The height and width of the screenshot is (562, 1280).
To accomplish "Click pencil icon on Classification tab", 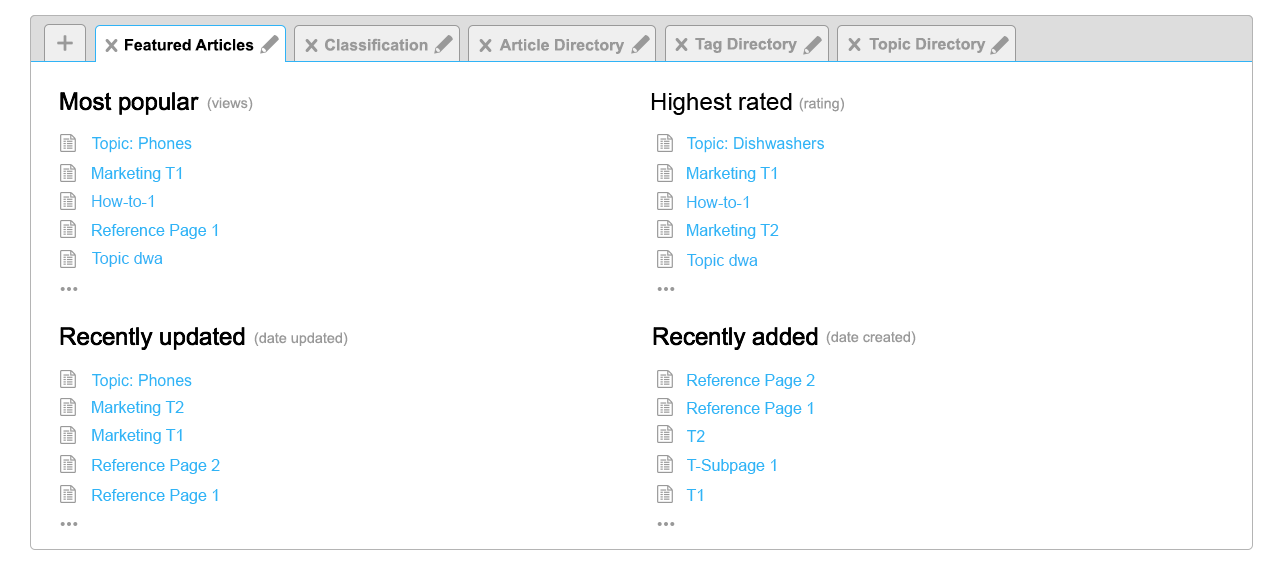I will pos(444,45).
